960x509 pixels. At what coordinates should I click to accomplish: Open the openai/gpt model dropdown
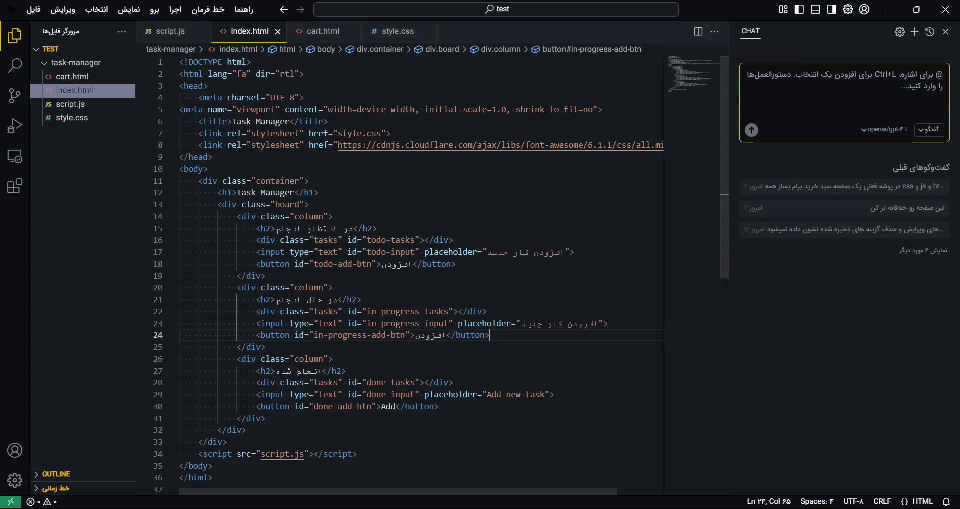click(x=885, y=130)
